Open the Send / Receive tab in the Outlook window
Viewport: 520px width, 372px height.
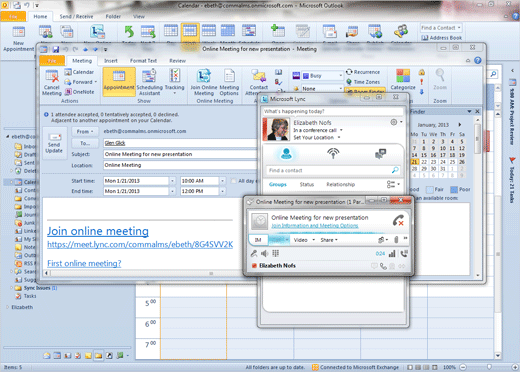point(76,16)
